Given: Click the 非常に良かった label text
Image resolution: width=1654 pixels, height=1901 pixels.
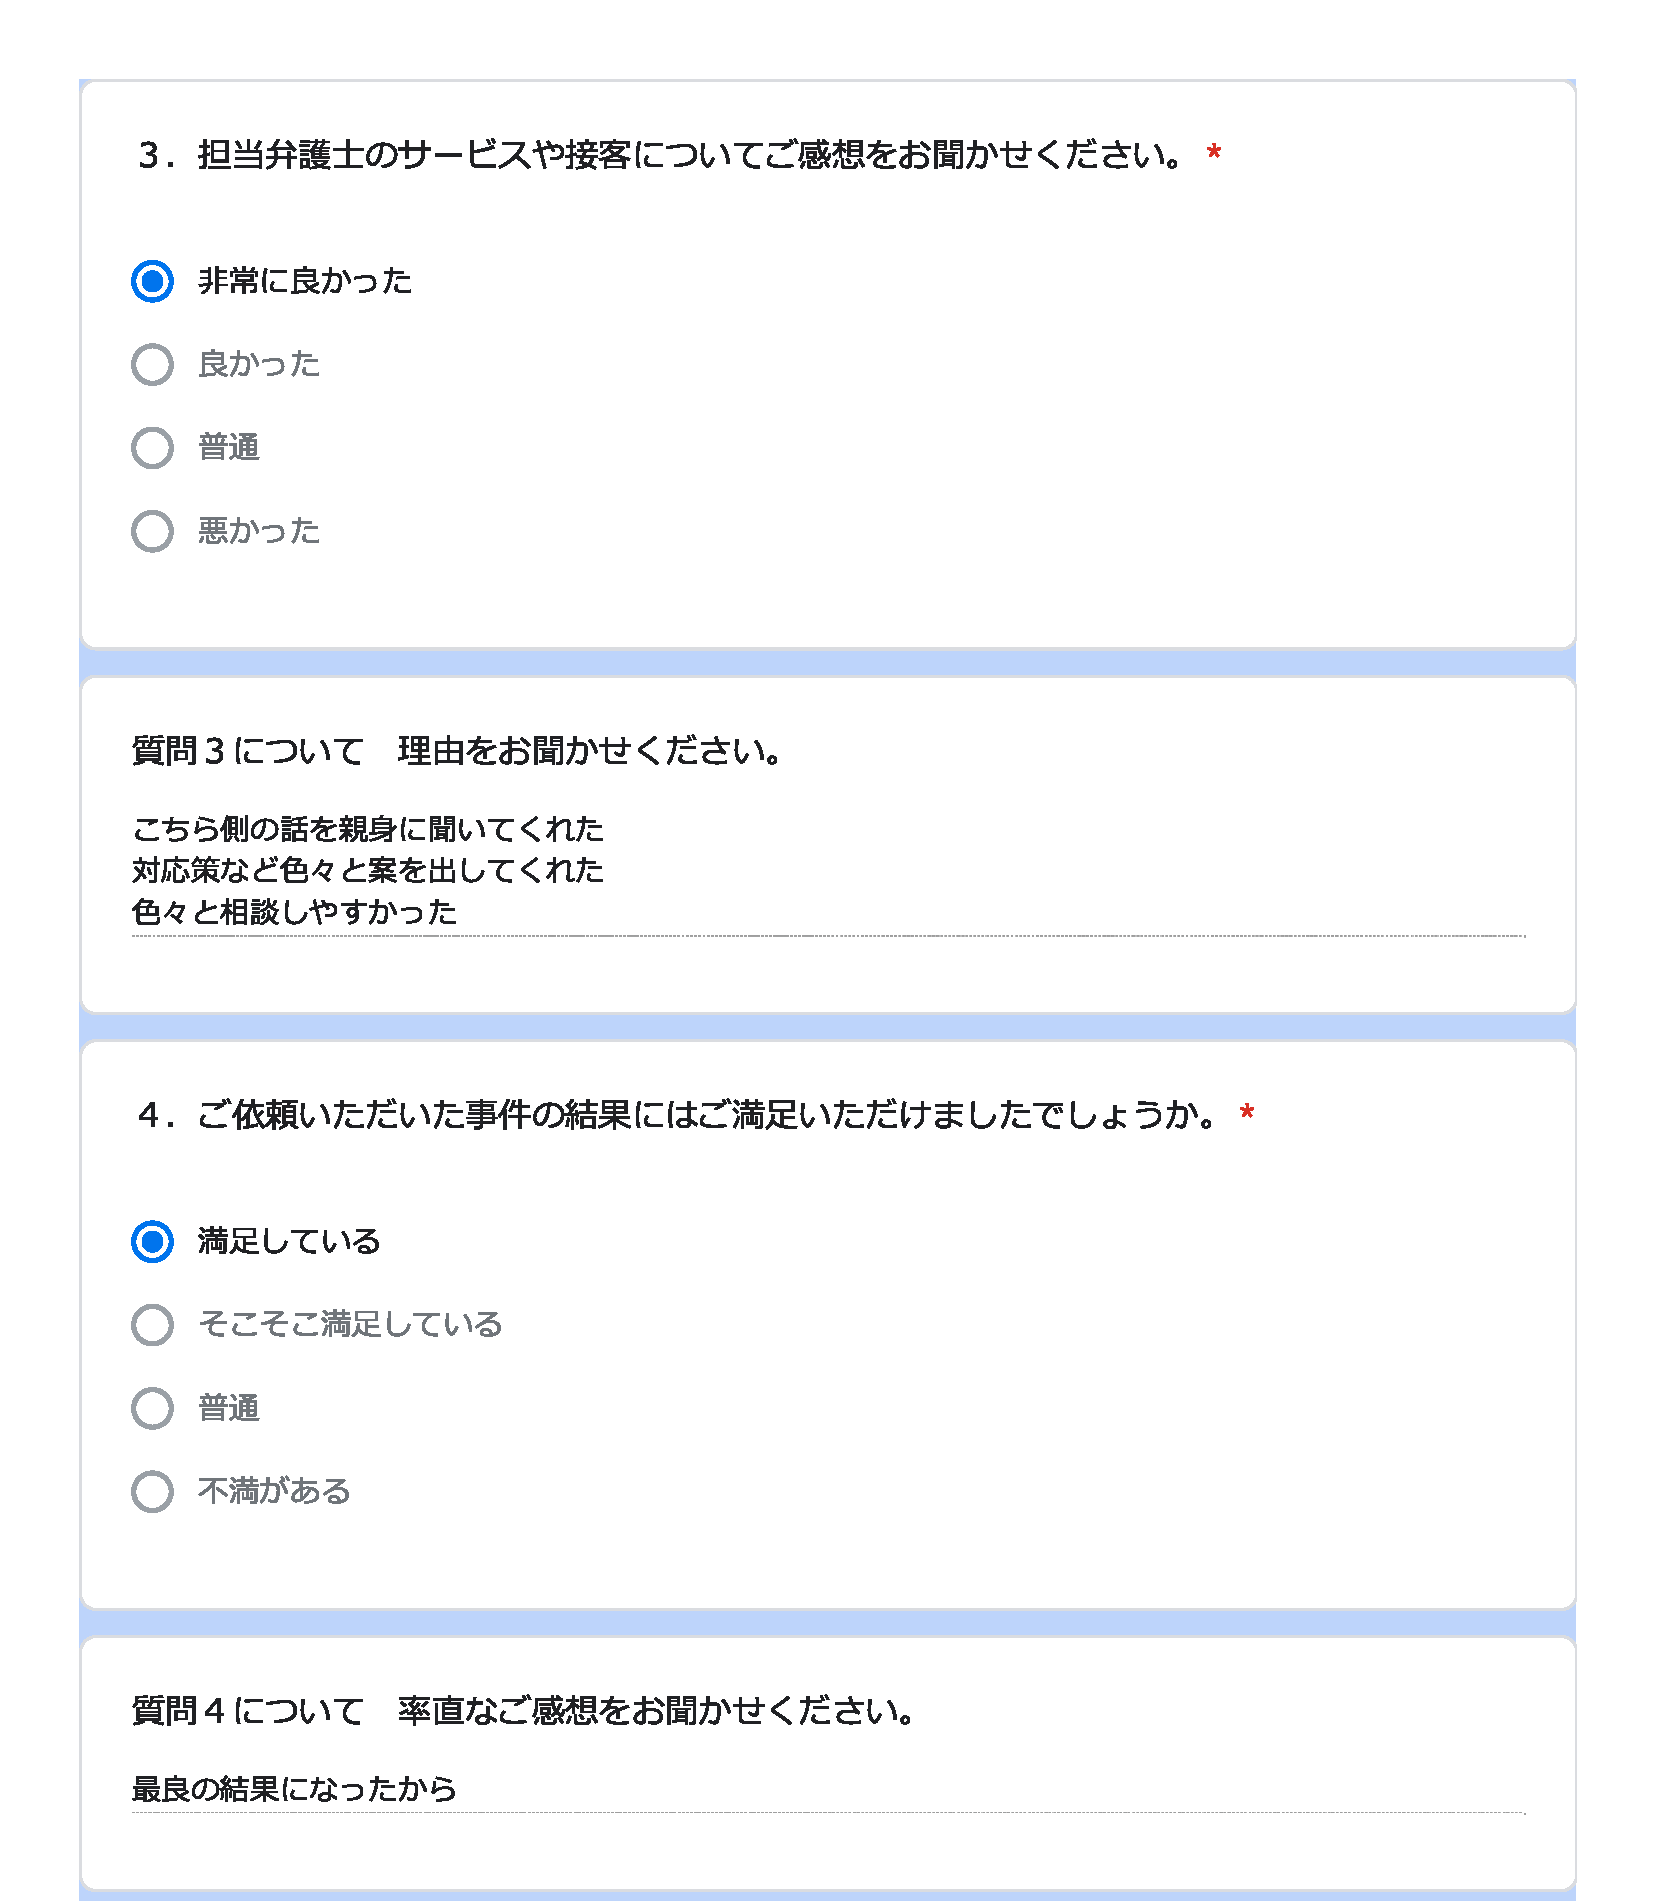Looking at the screenshot, I should [x=305, y=281].
